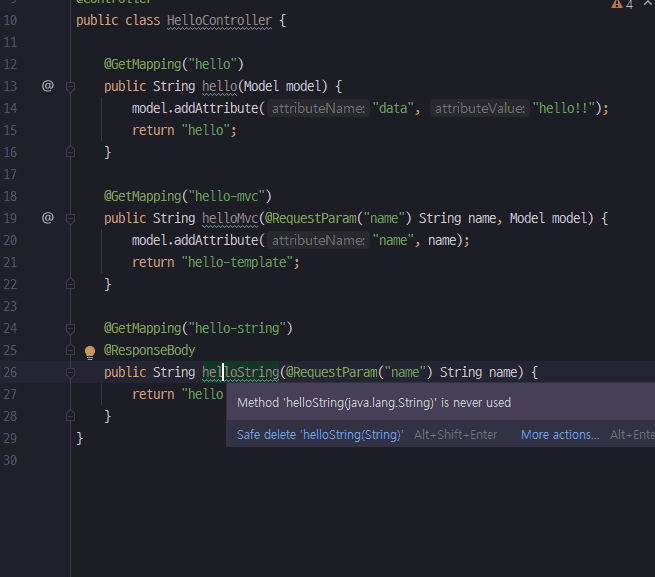Viewport: 655px width, 577px height.
Task: Click fold end marker on line 22
Action: pos(70,284)
